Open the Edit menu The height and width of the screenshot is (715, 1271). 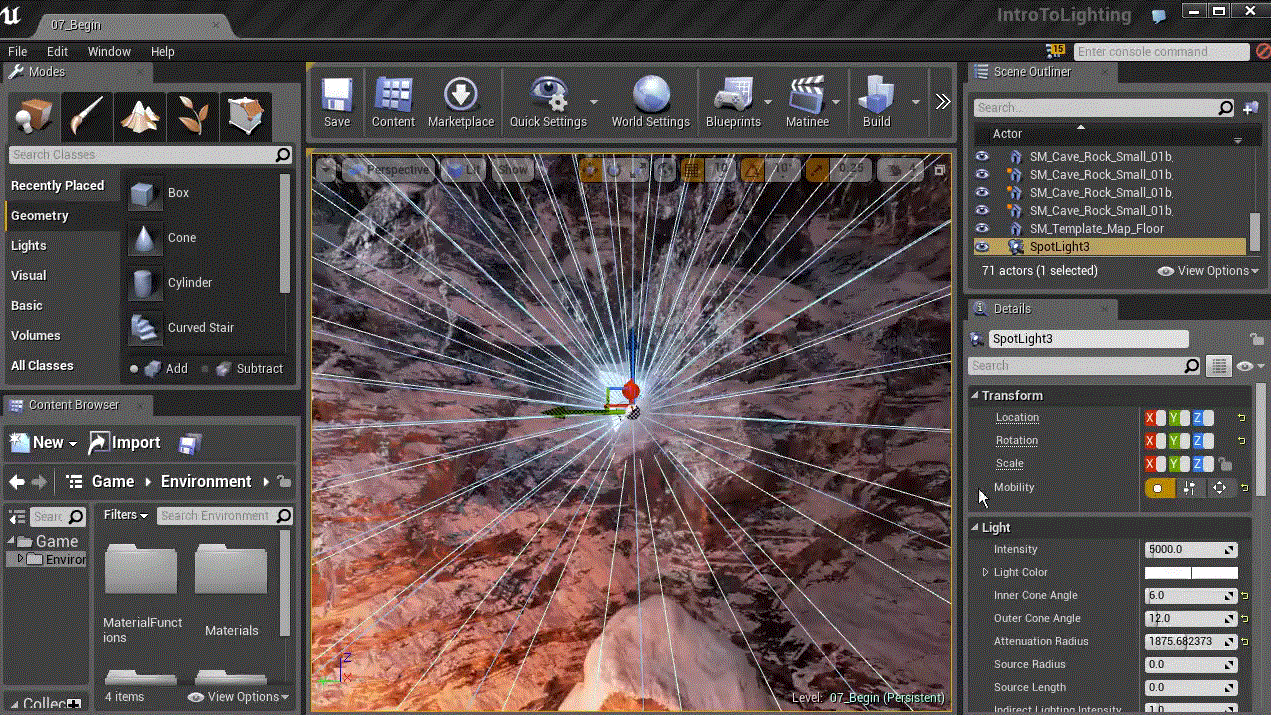coord(58,51)
